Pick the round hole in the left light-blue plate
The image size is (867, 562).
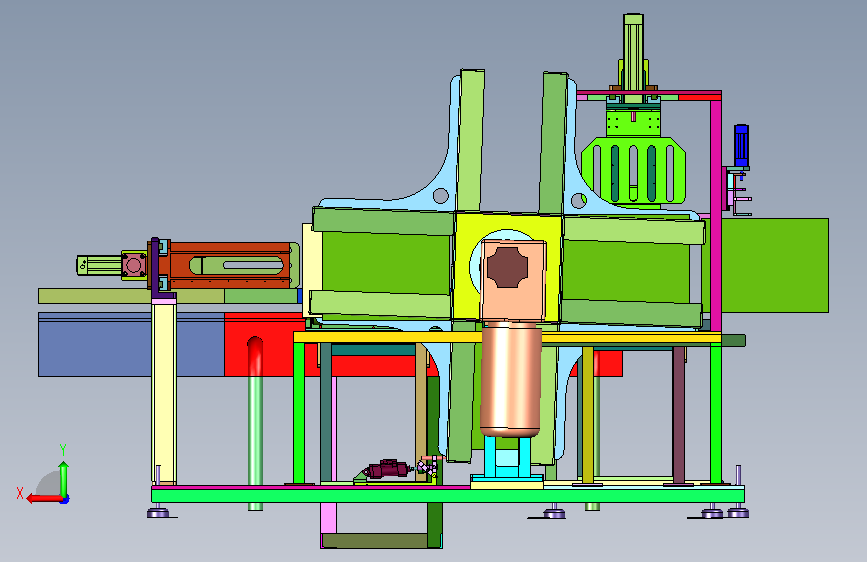tap(441, 196)
